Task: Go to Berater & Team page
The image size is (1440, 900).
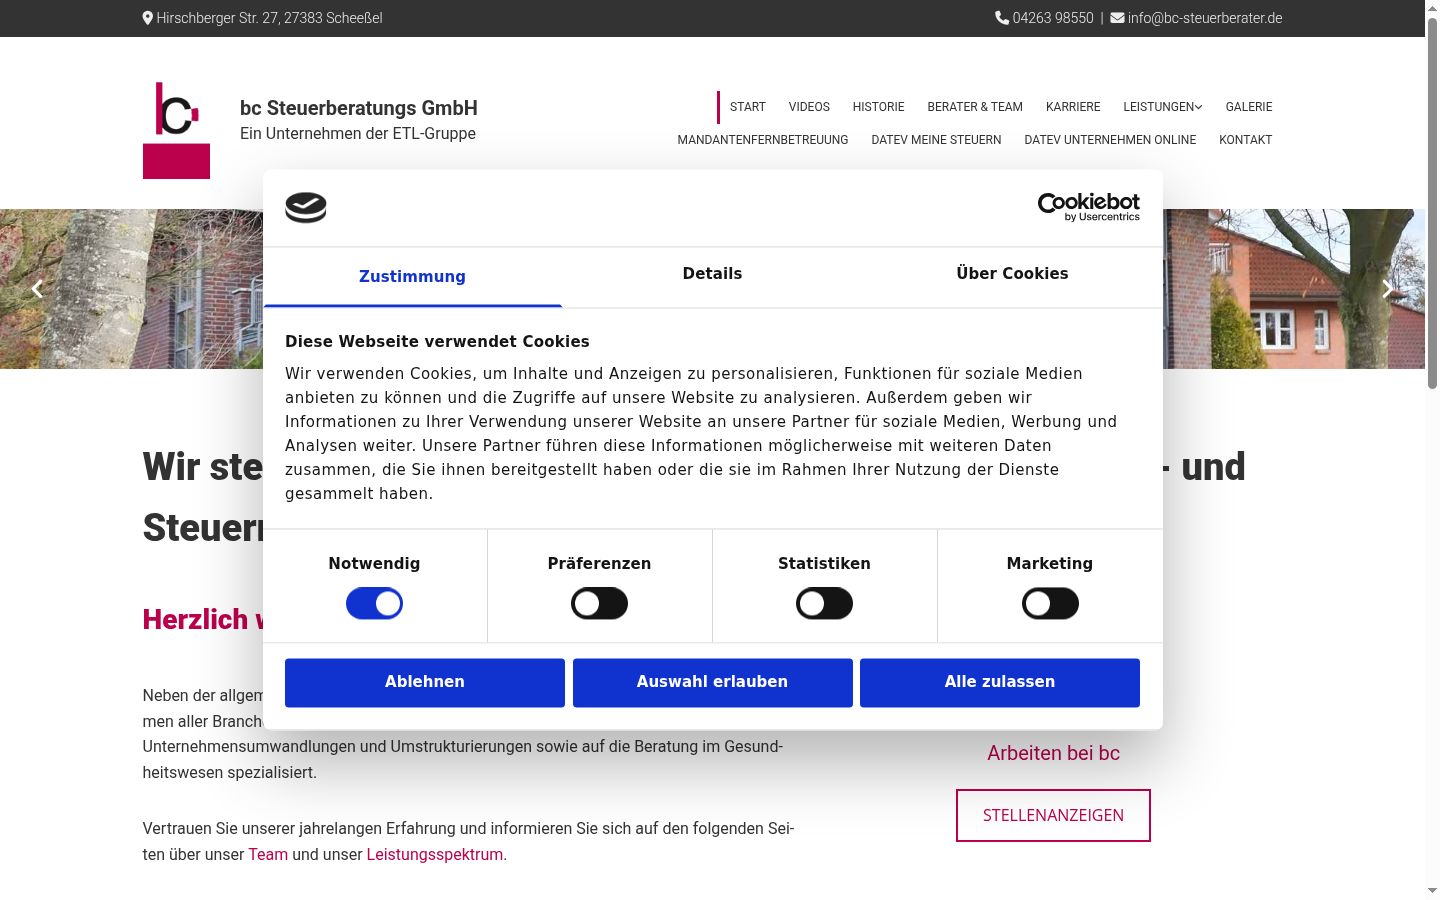Action: point(975,107)
